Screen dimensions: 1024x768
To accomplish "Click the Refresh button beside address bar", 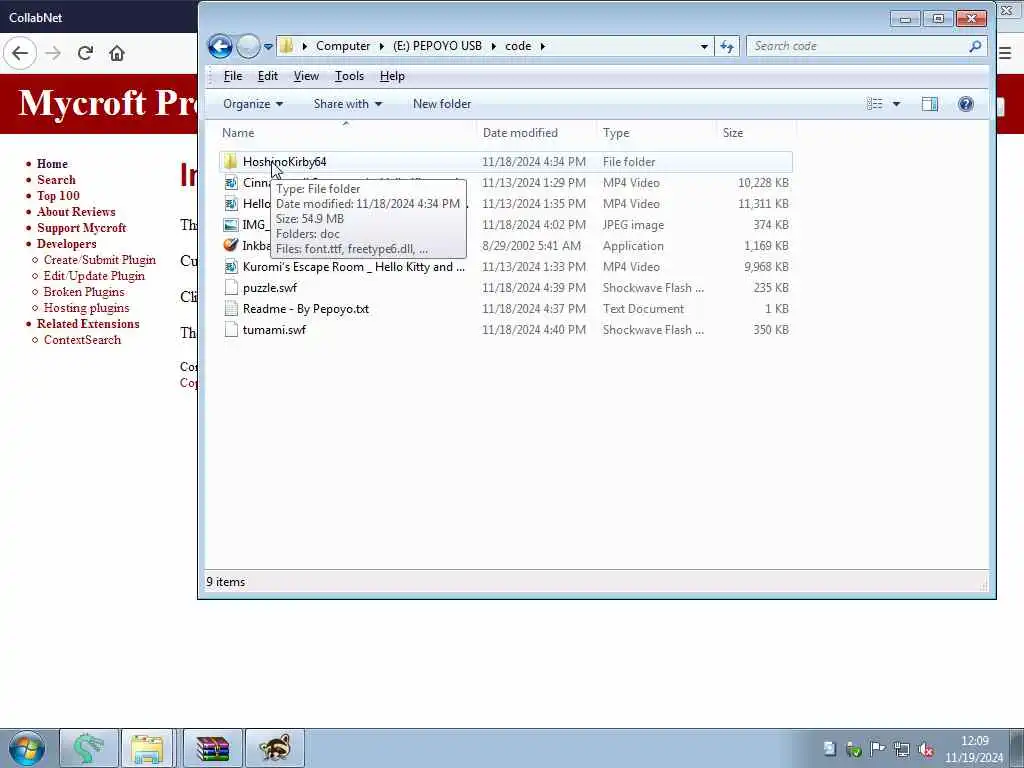I will (726, 46).
